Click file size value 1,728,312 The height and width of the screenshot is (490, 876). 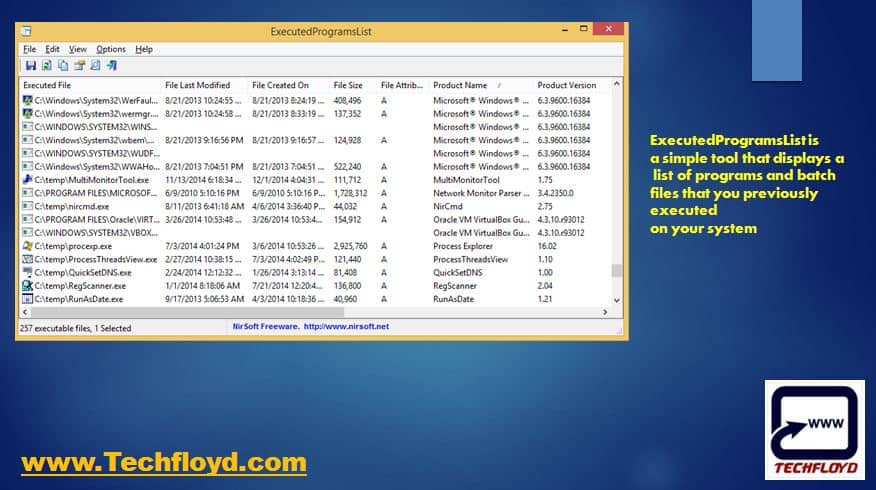click(x=350, y=193)
